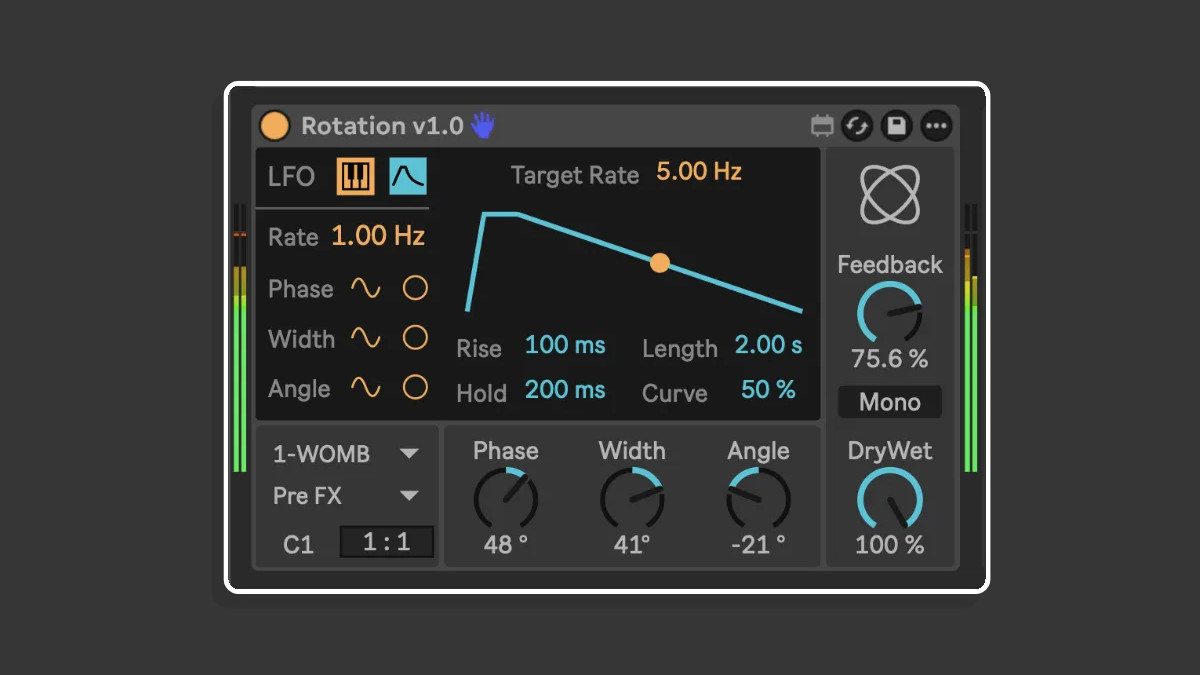Toggle the circle button in the Angle row
Screen dimensions: 1200x675
415,388
